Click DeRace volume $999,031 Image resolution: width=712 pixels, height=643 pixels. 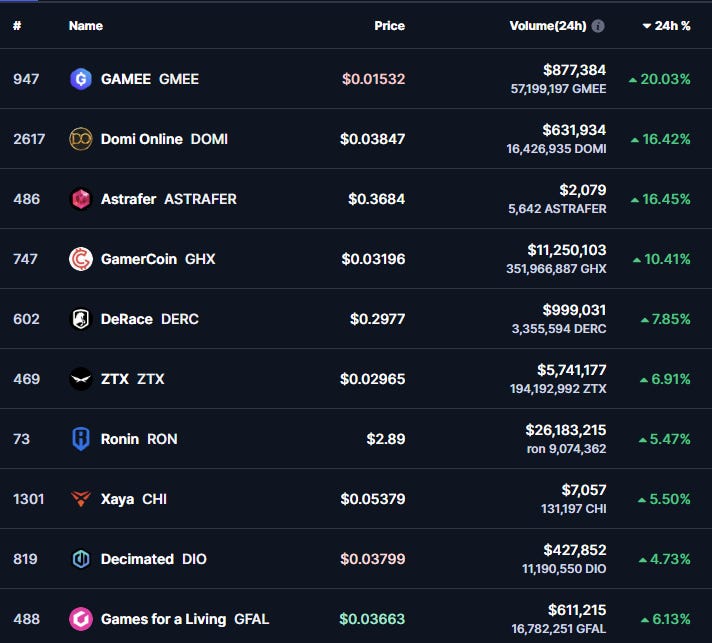[574, 310]
